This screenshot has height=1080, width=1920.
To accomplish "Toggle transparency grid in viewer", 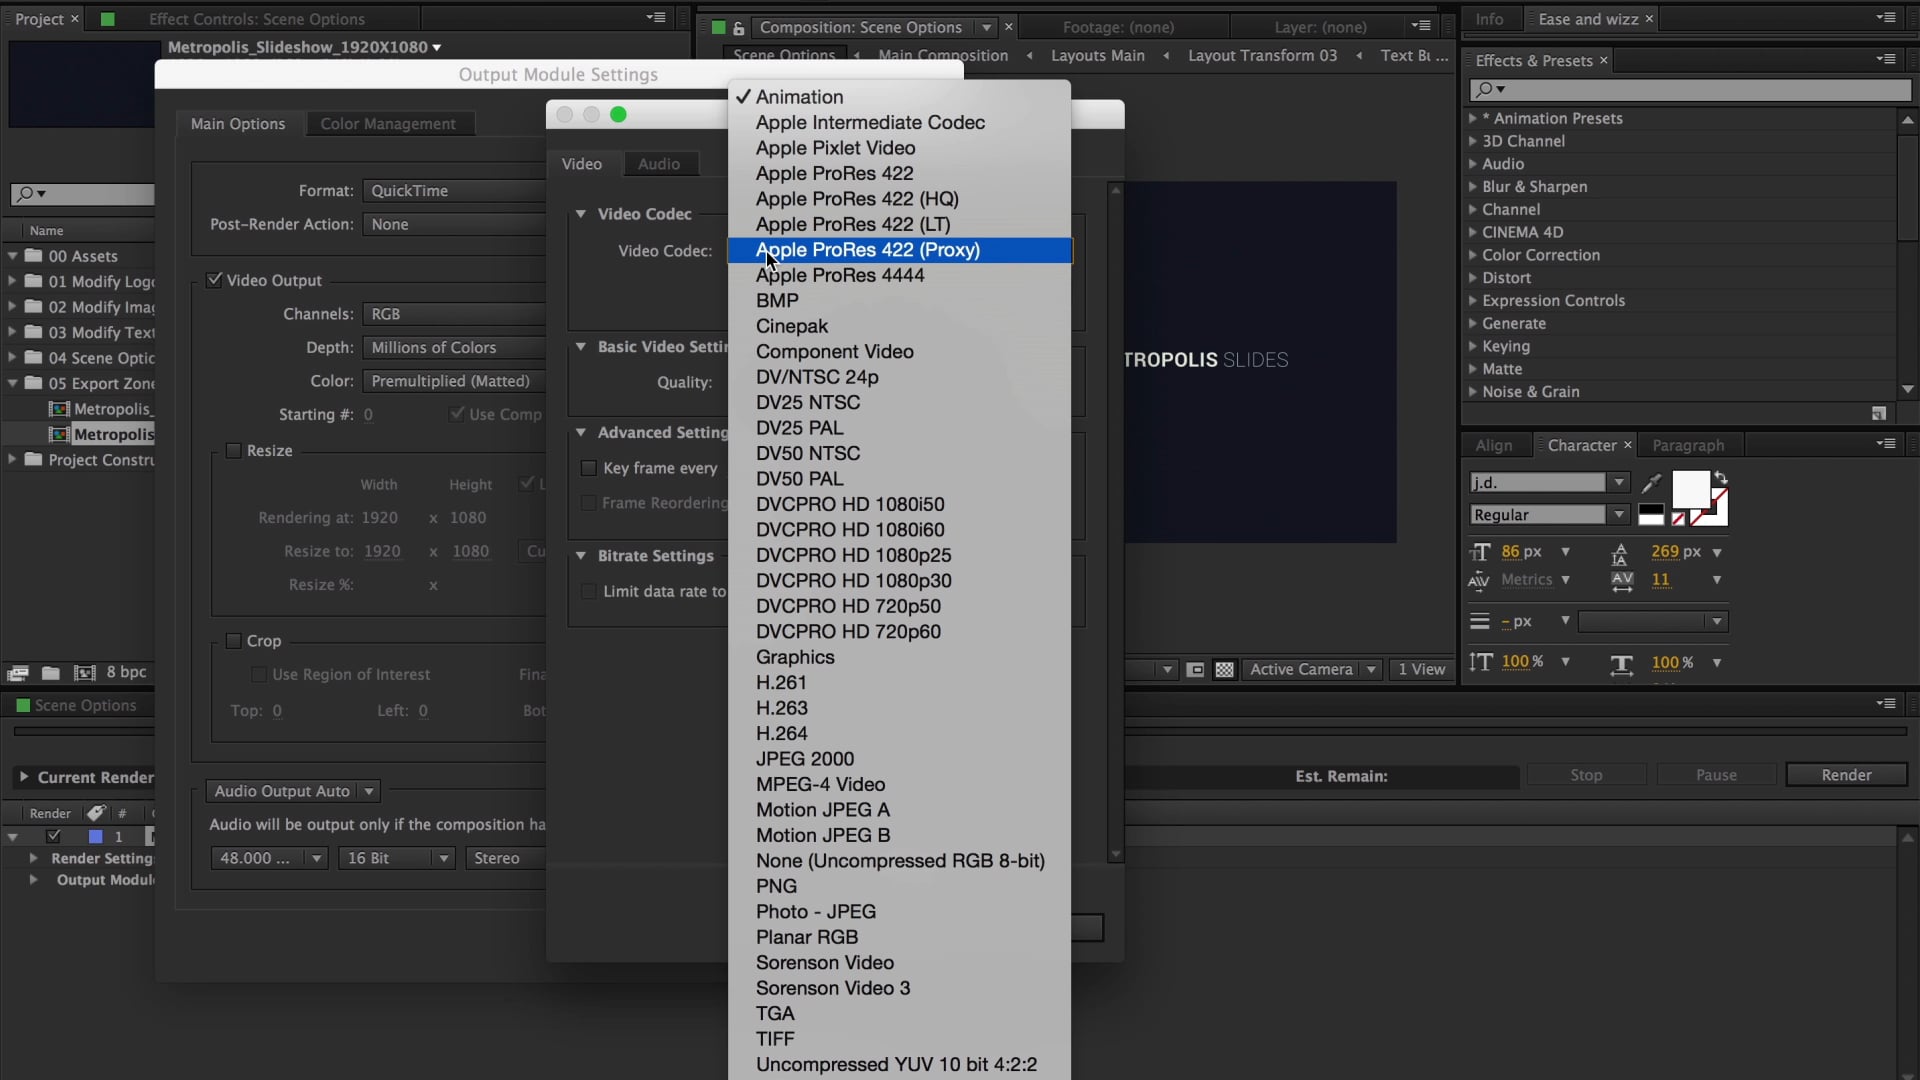I will pos(1224,670).
